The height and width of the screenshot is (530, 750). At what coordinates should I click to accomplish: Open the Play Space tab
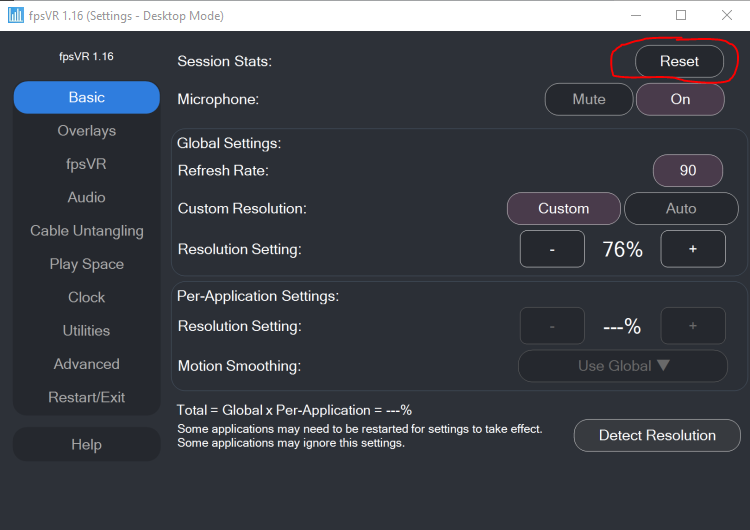pos(87,264)
